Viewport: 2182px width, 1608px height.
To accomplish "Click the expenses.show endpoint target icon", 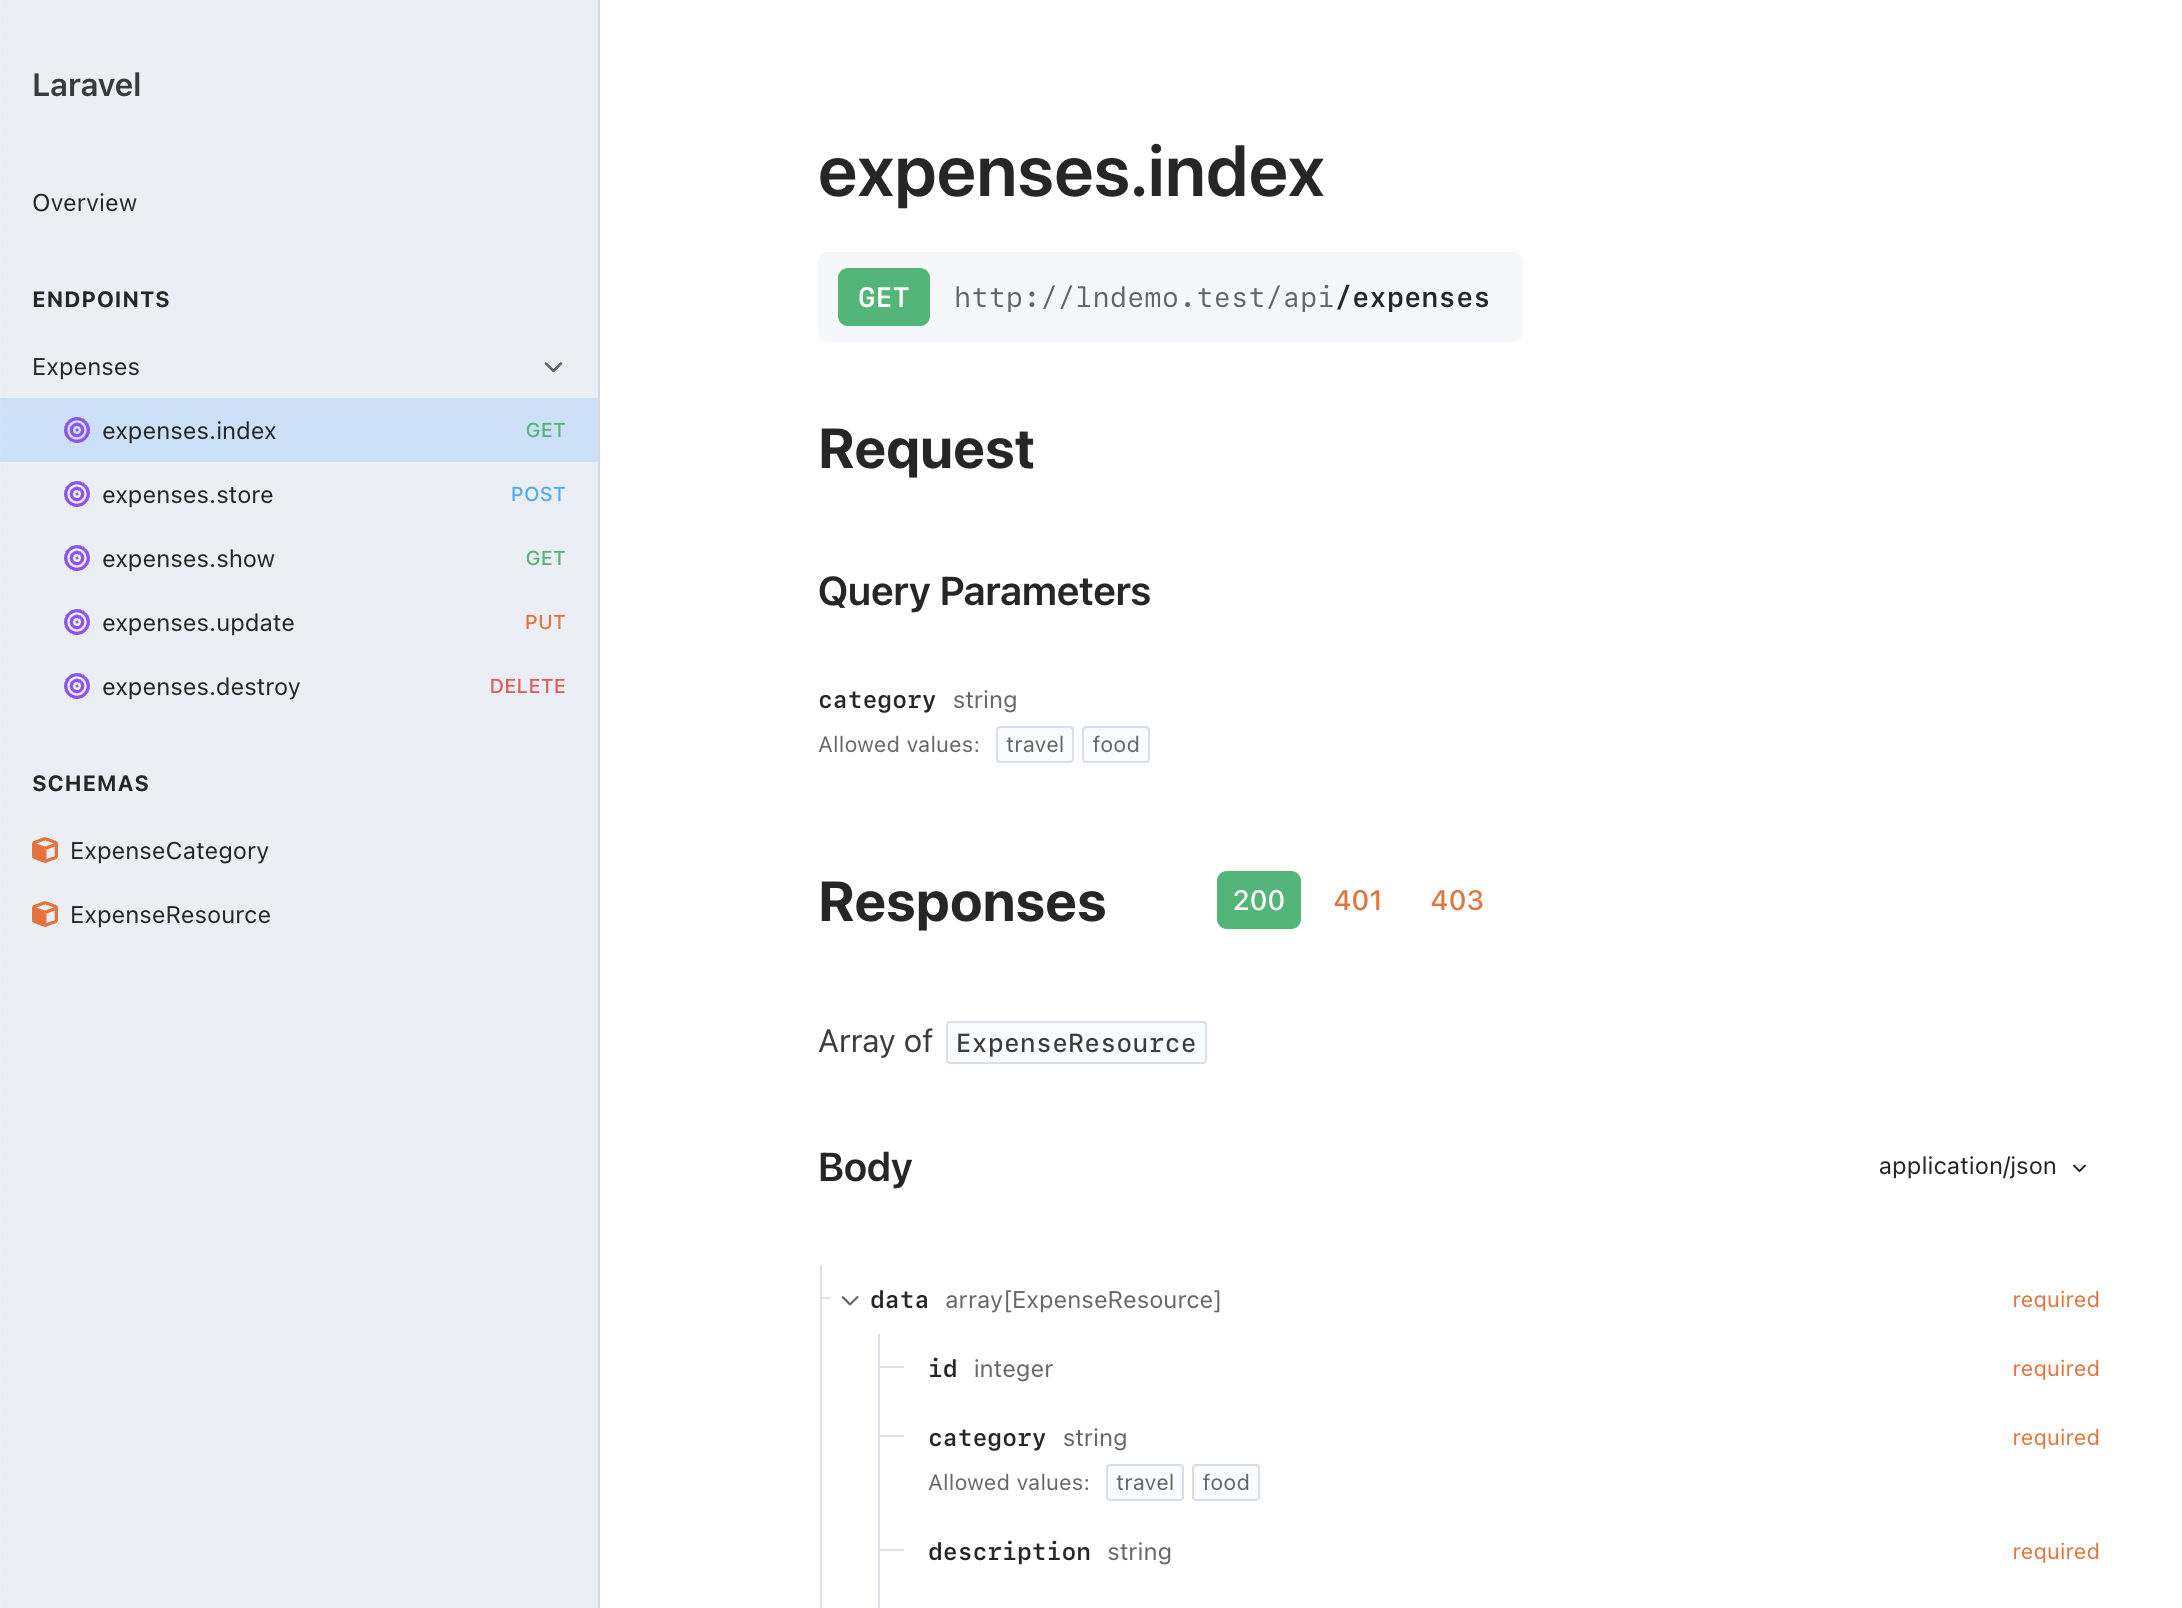I will (77, 558).
